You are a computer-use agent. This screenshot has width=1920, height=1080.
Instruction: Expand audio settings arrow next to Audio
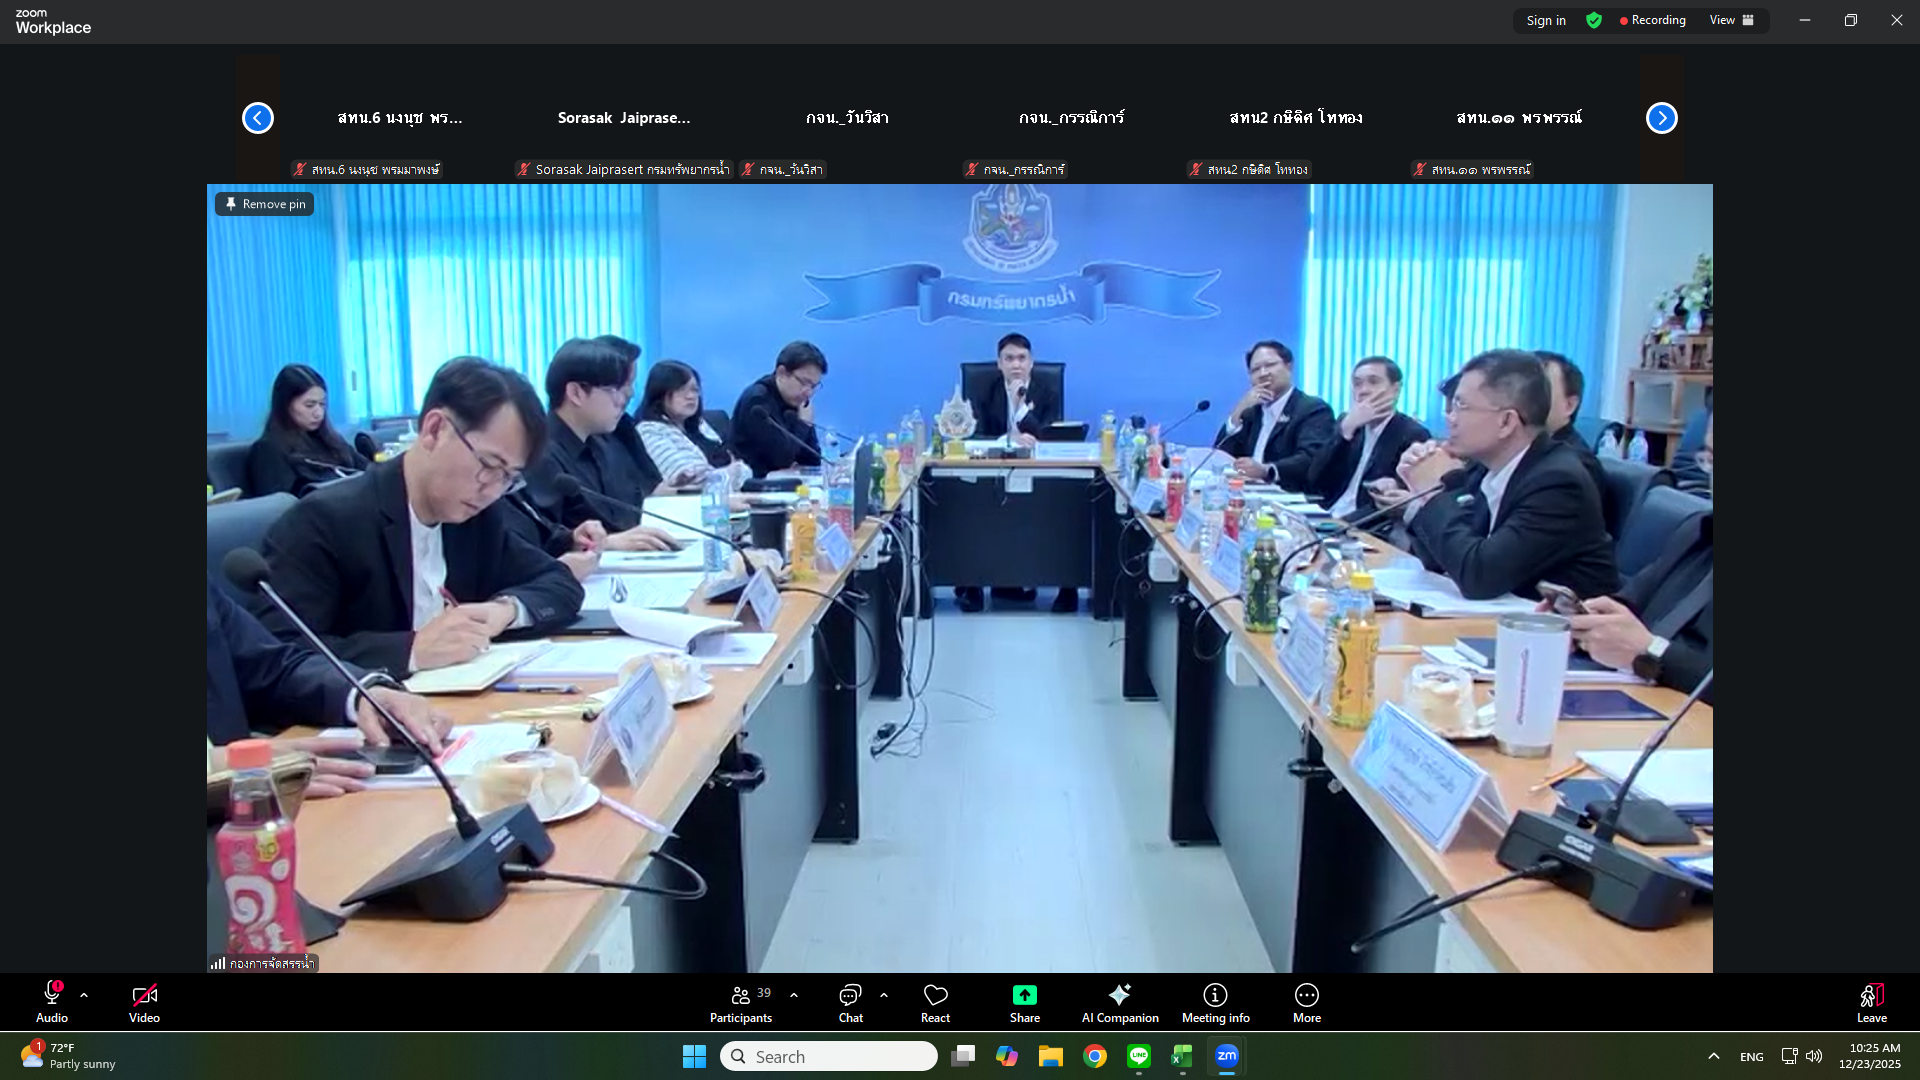click(x=84, y=995)
